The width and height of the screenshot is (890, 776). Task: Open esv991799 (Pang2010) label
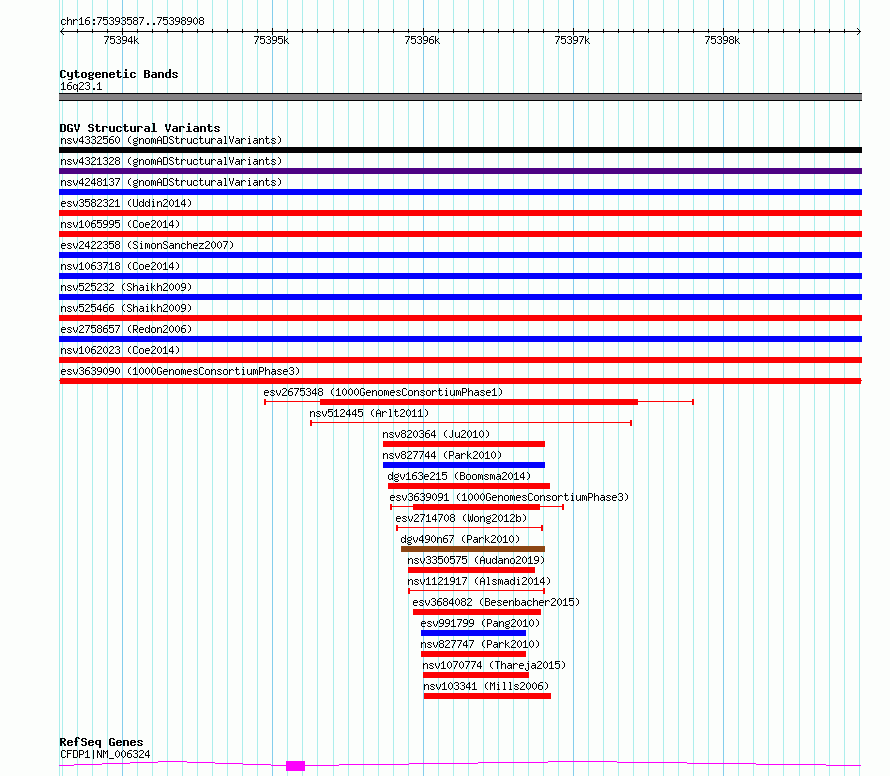(480, 623)
